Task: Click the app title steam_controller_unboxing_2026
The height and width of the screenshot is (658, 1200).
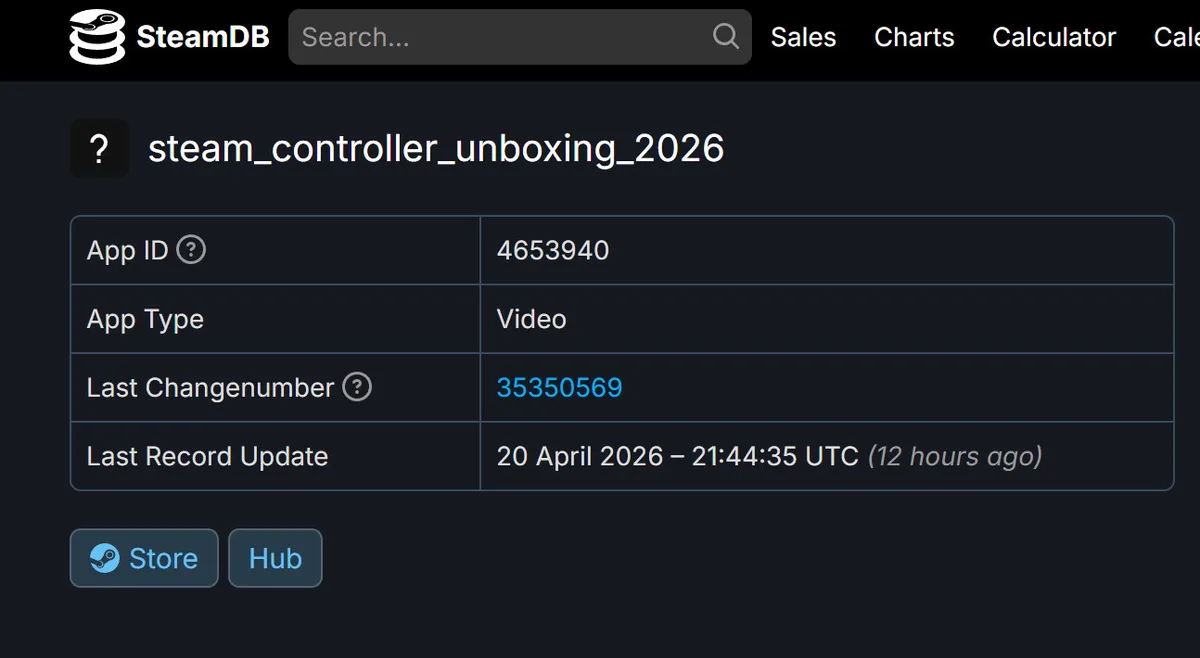Action: 436,148
